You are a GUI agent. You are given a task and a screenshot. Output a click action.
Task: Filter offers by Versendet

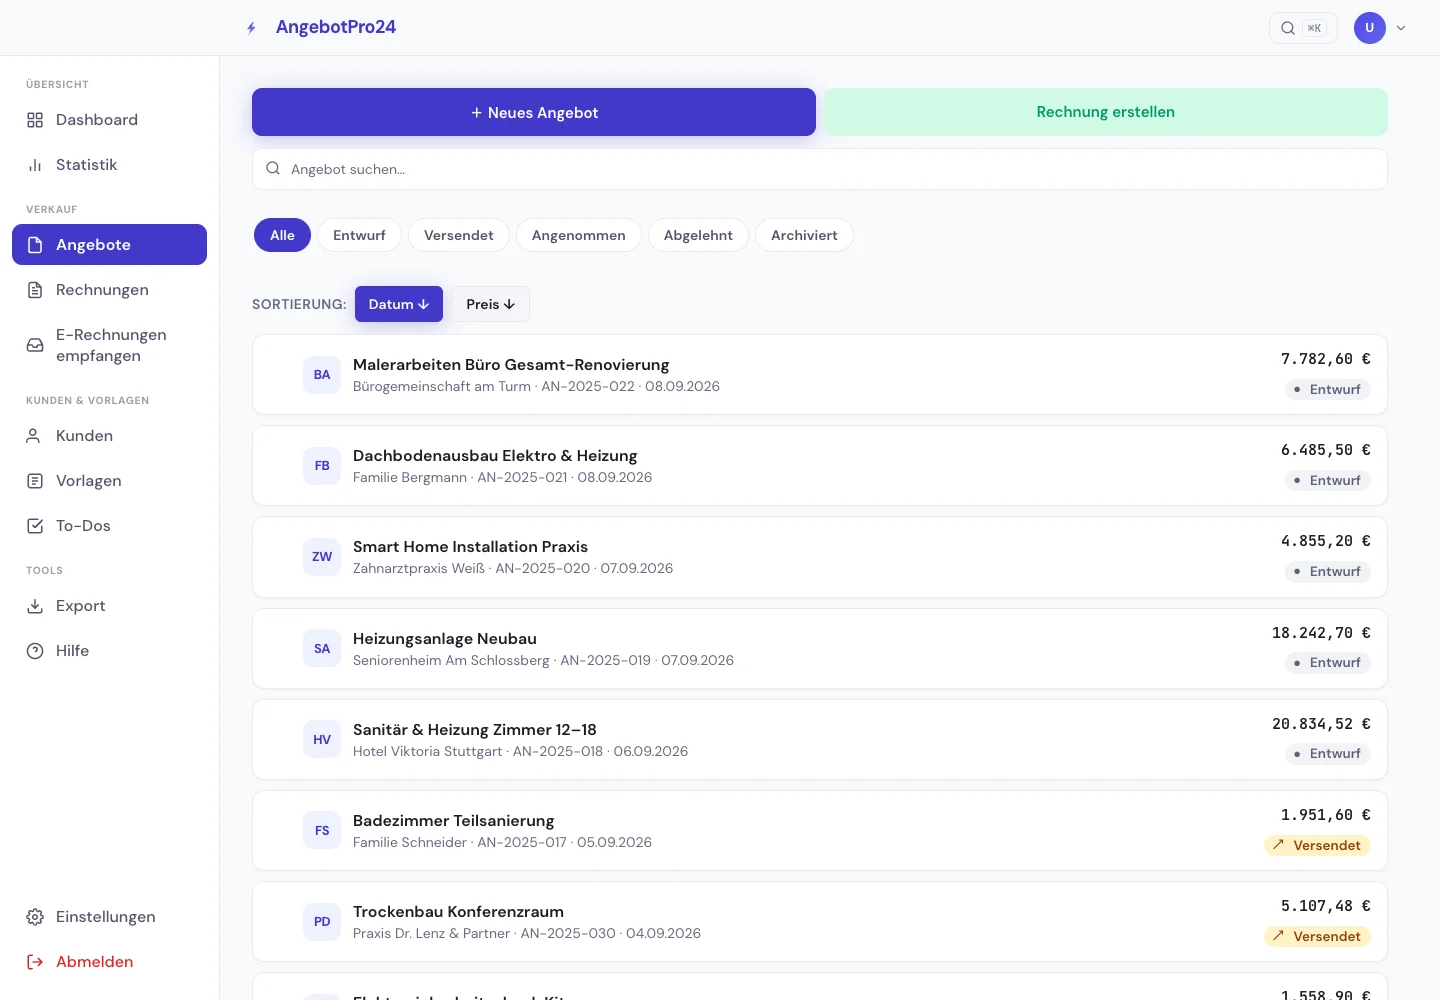(459, 235)
